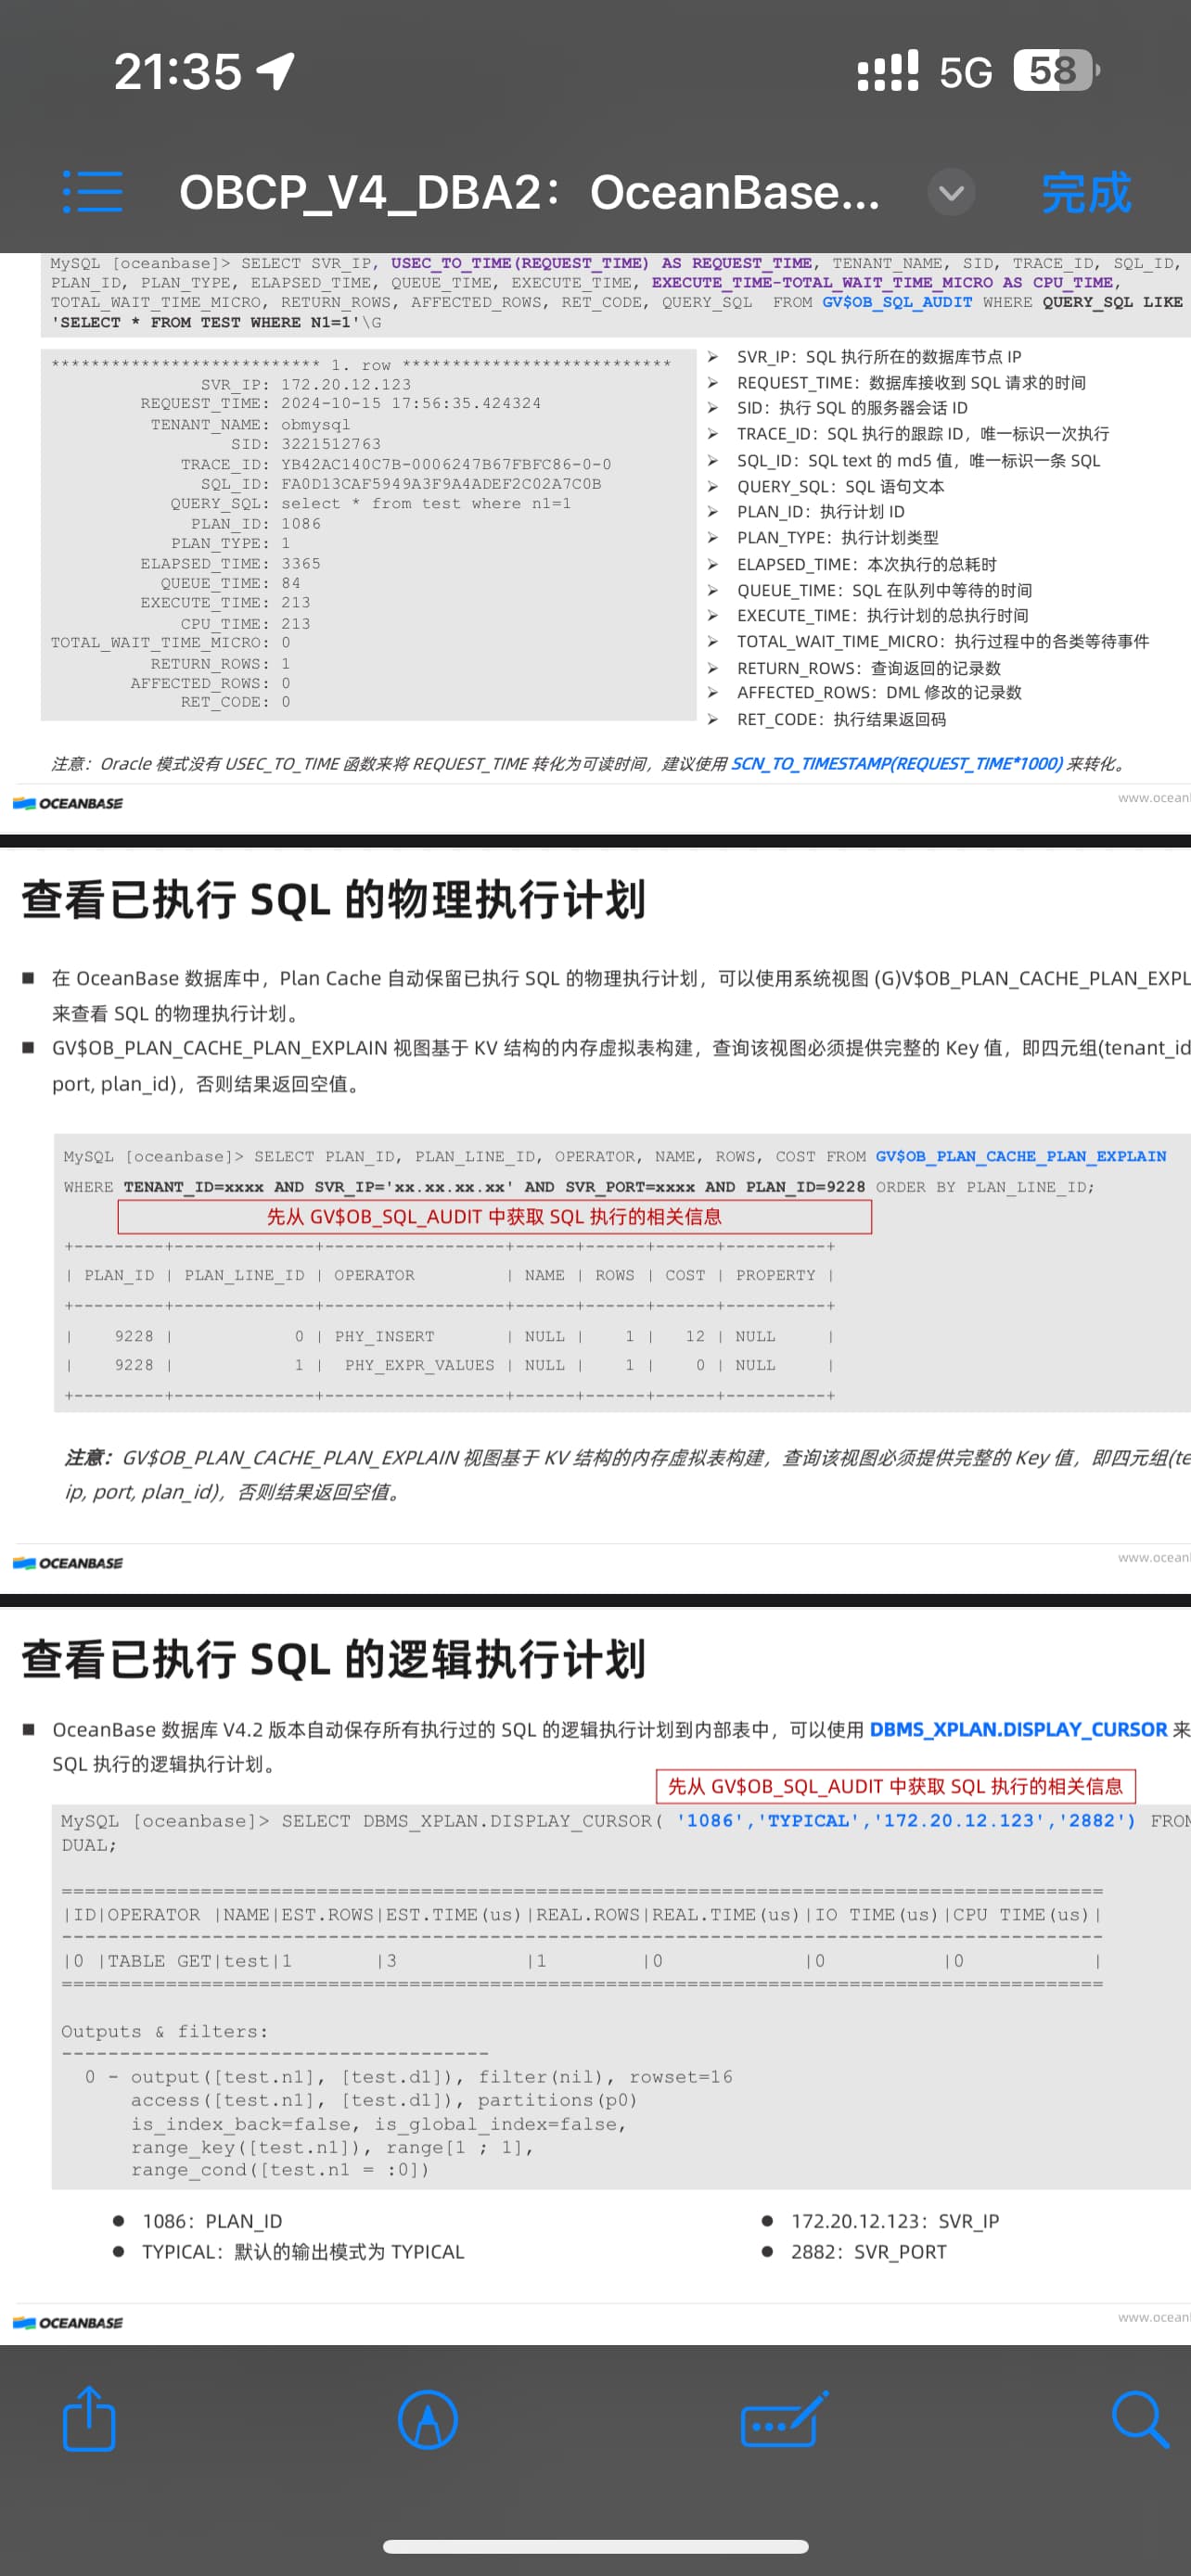Tap the REQUEST_TIME value 2024-10-15 17:56:35.424324
This screenshot has height=2576, width=1191.
(411, 403)
